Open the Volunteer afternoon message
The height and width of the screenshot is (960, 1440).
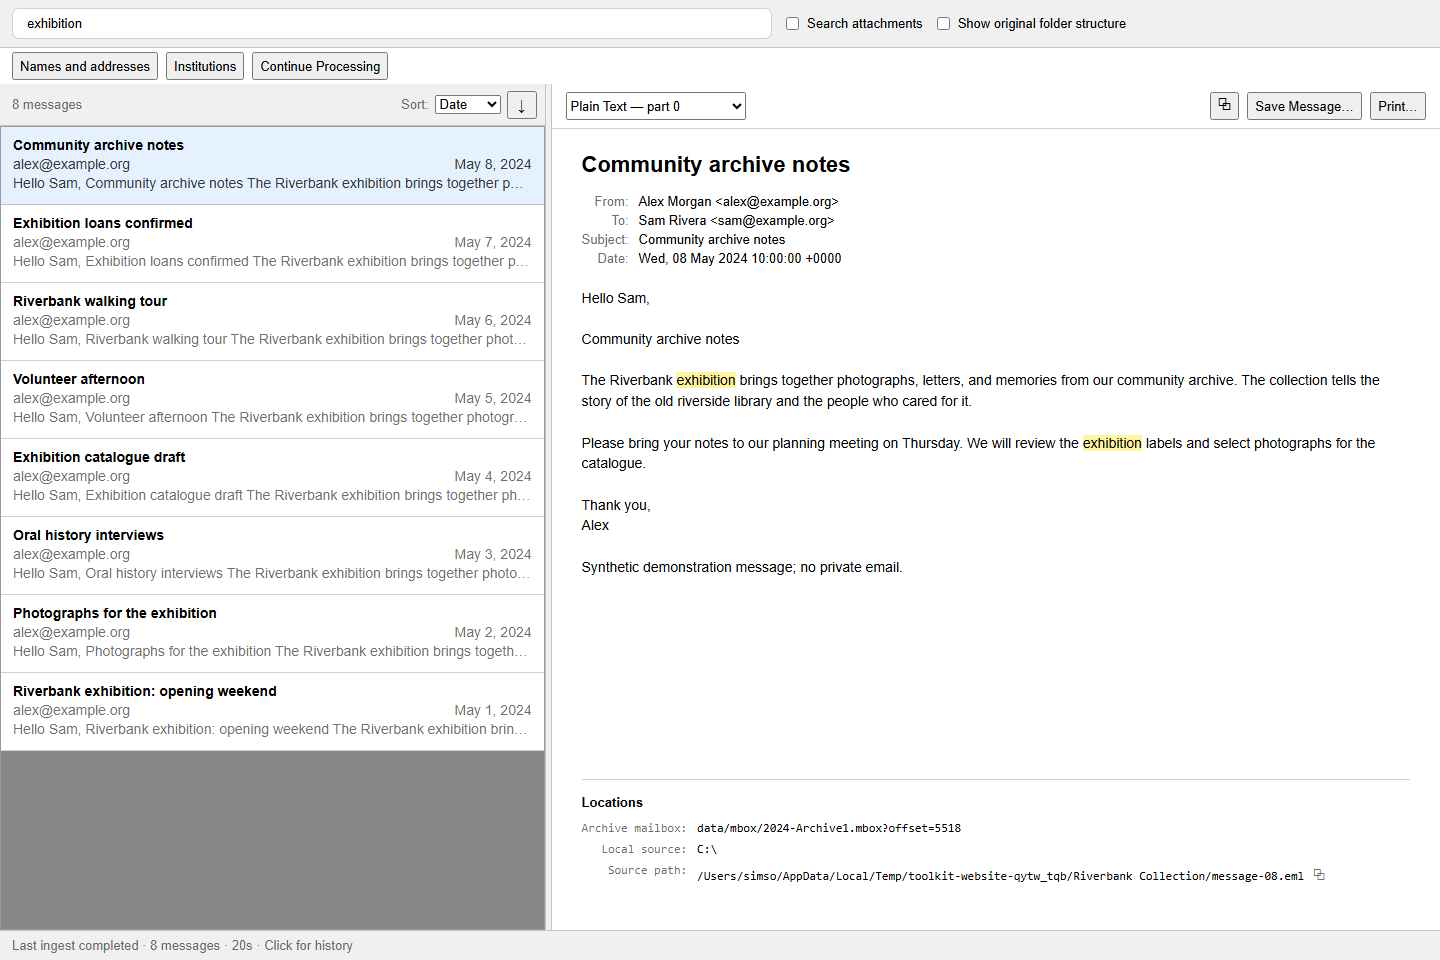tap(272, 399)
